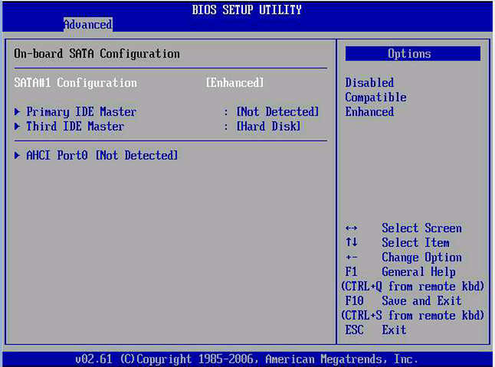Image resolution: width=495 pixels, height=367 pixels.
Task: Click the plus-minus key symbol
Action: [351, 257]
